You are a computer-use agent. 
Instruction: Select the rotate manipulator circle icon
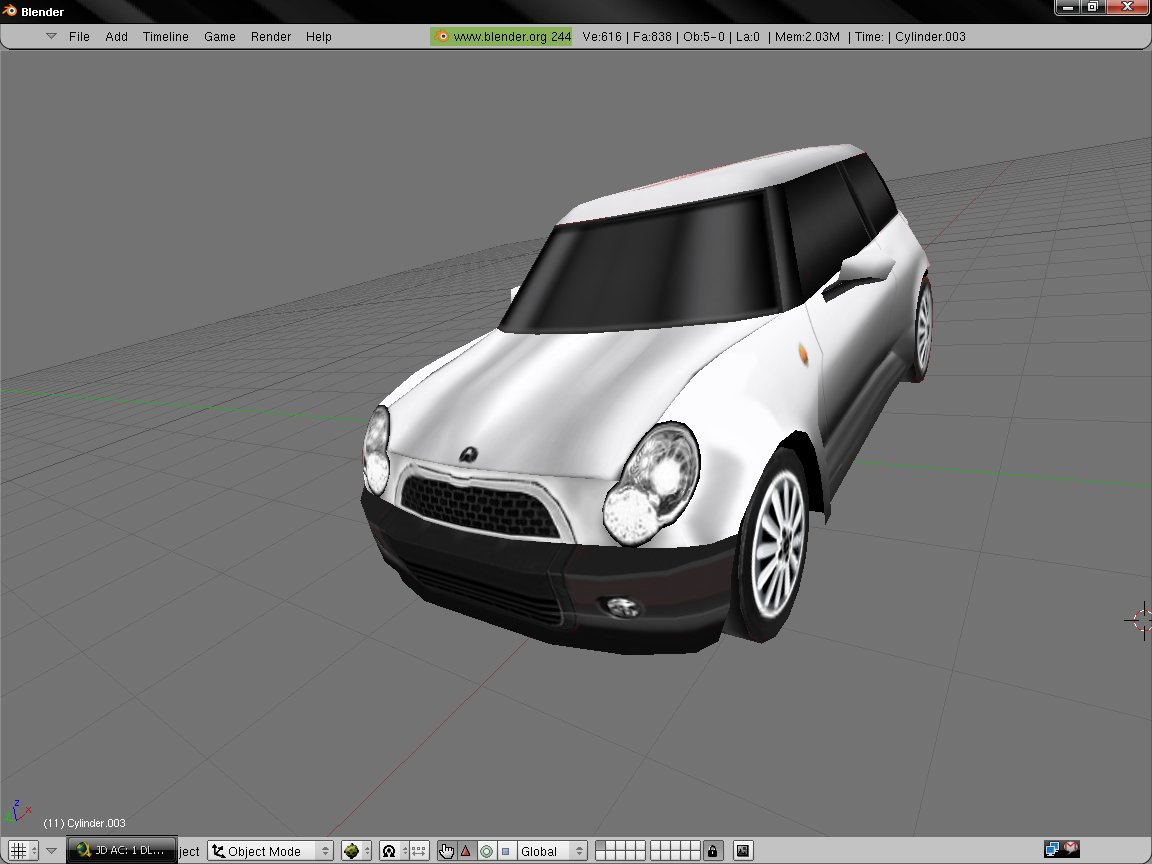[x=486, y=851]
